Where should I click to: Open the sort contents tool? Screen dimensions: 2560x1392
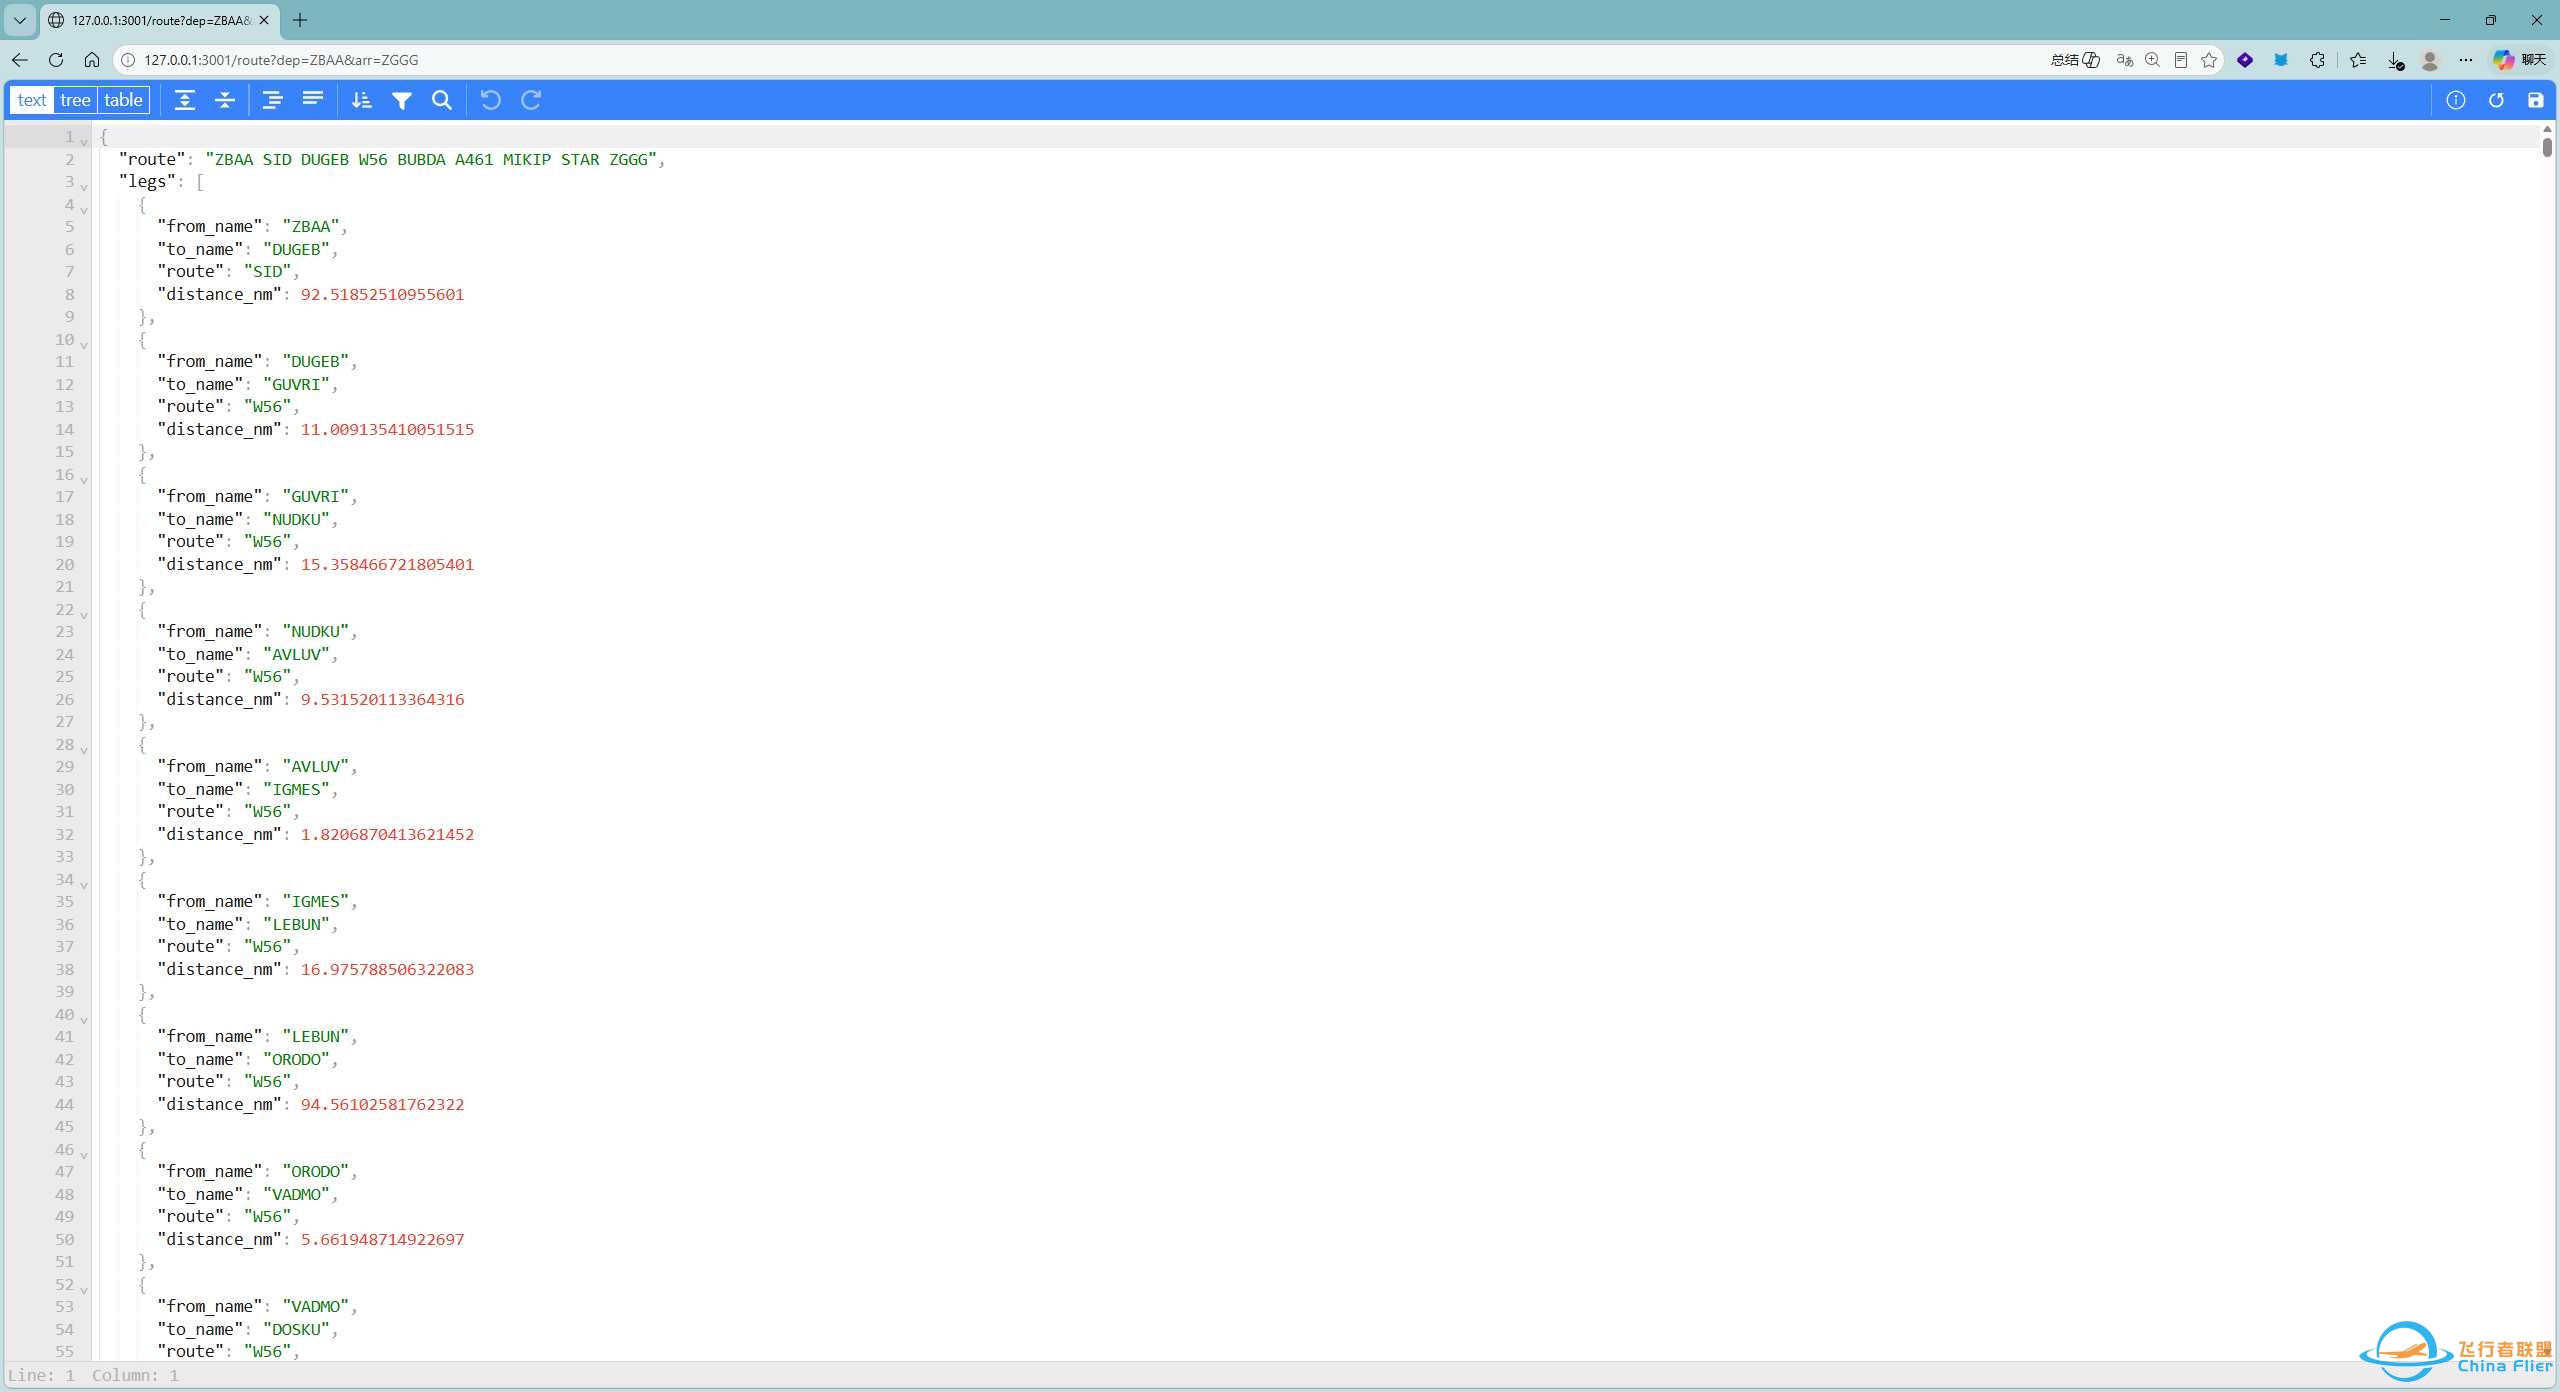coord(362,100)
